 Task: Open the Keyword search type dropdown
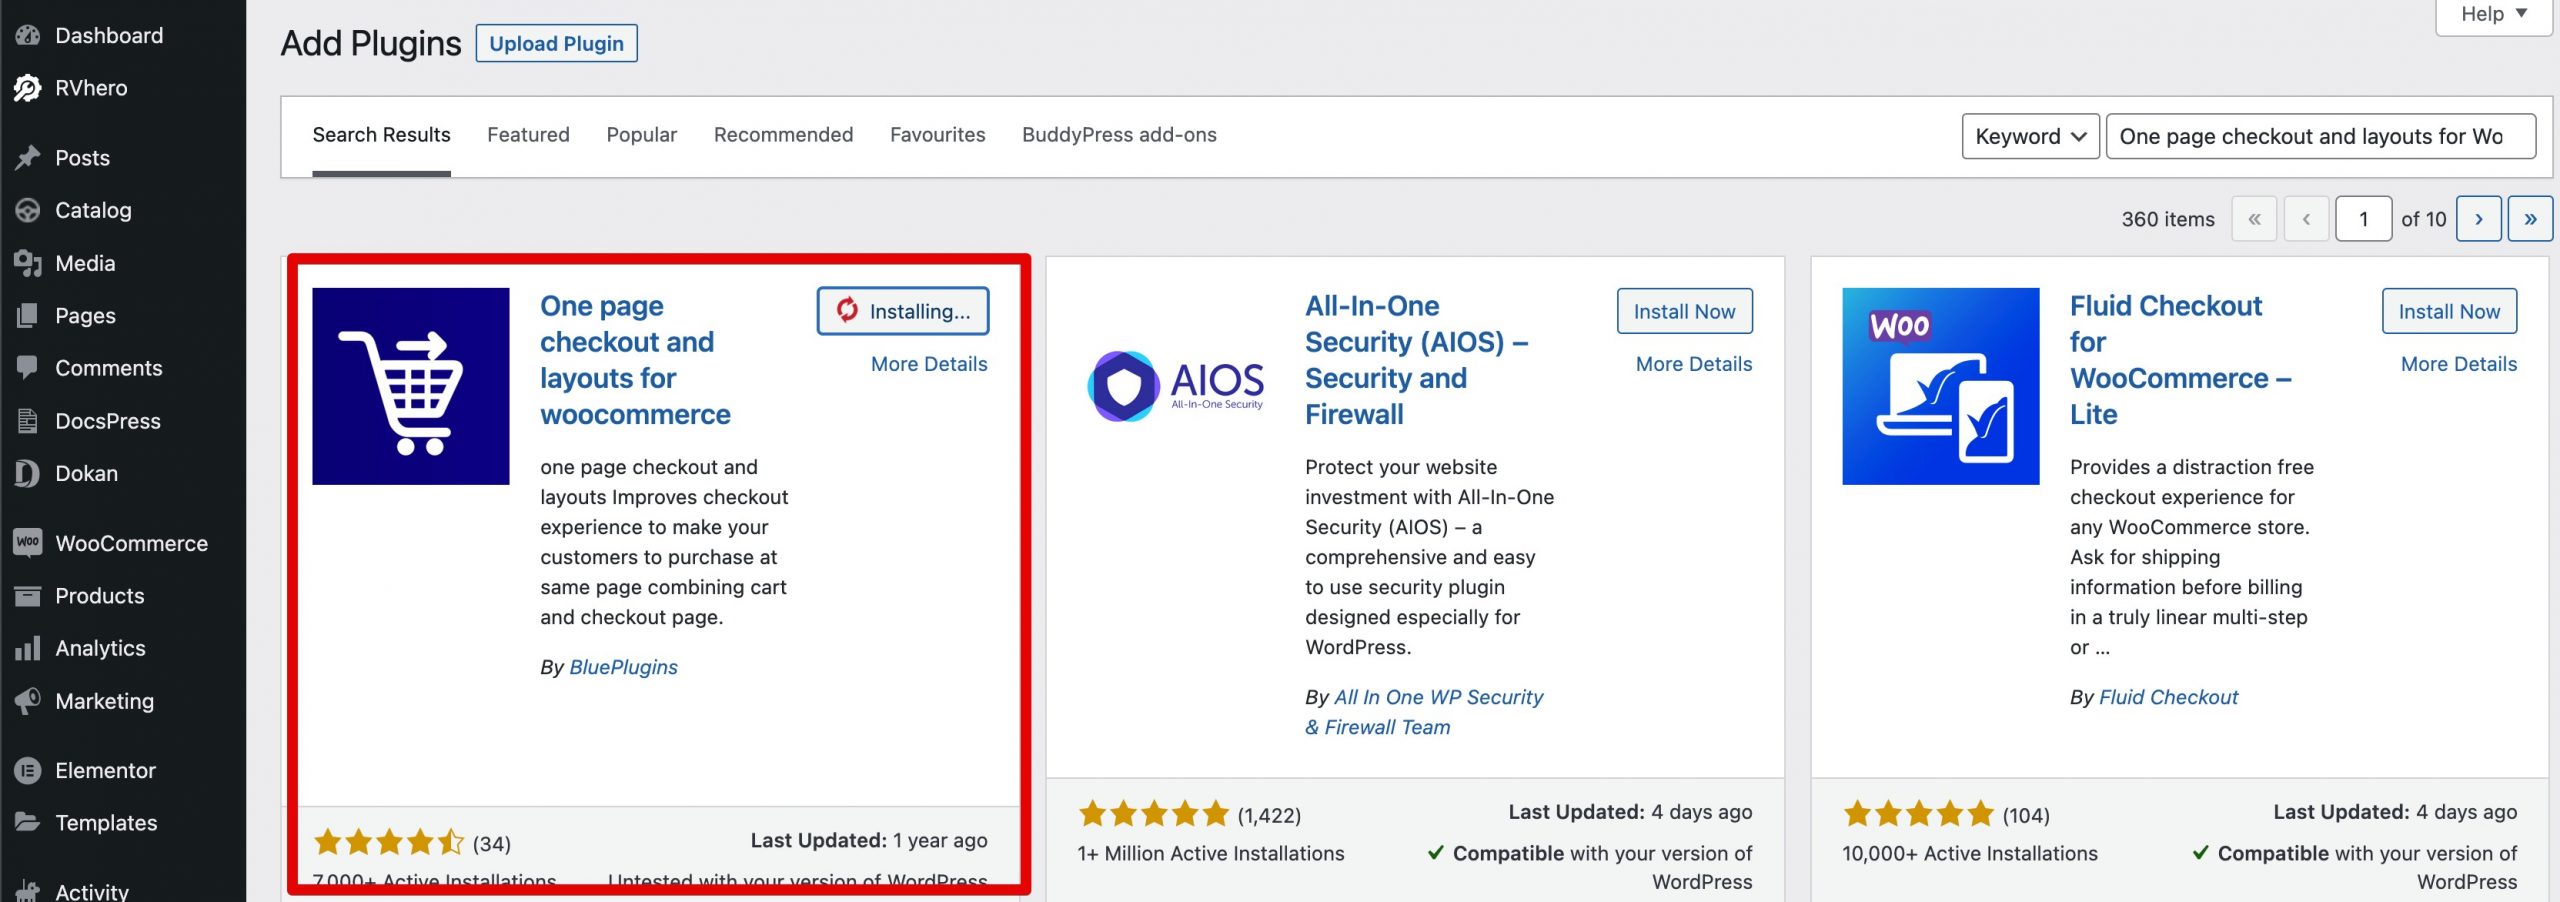(2030, 136)
